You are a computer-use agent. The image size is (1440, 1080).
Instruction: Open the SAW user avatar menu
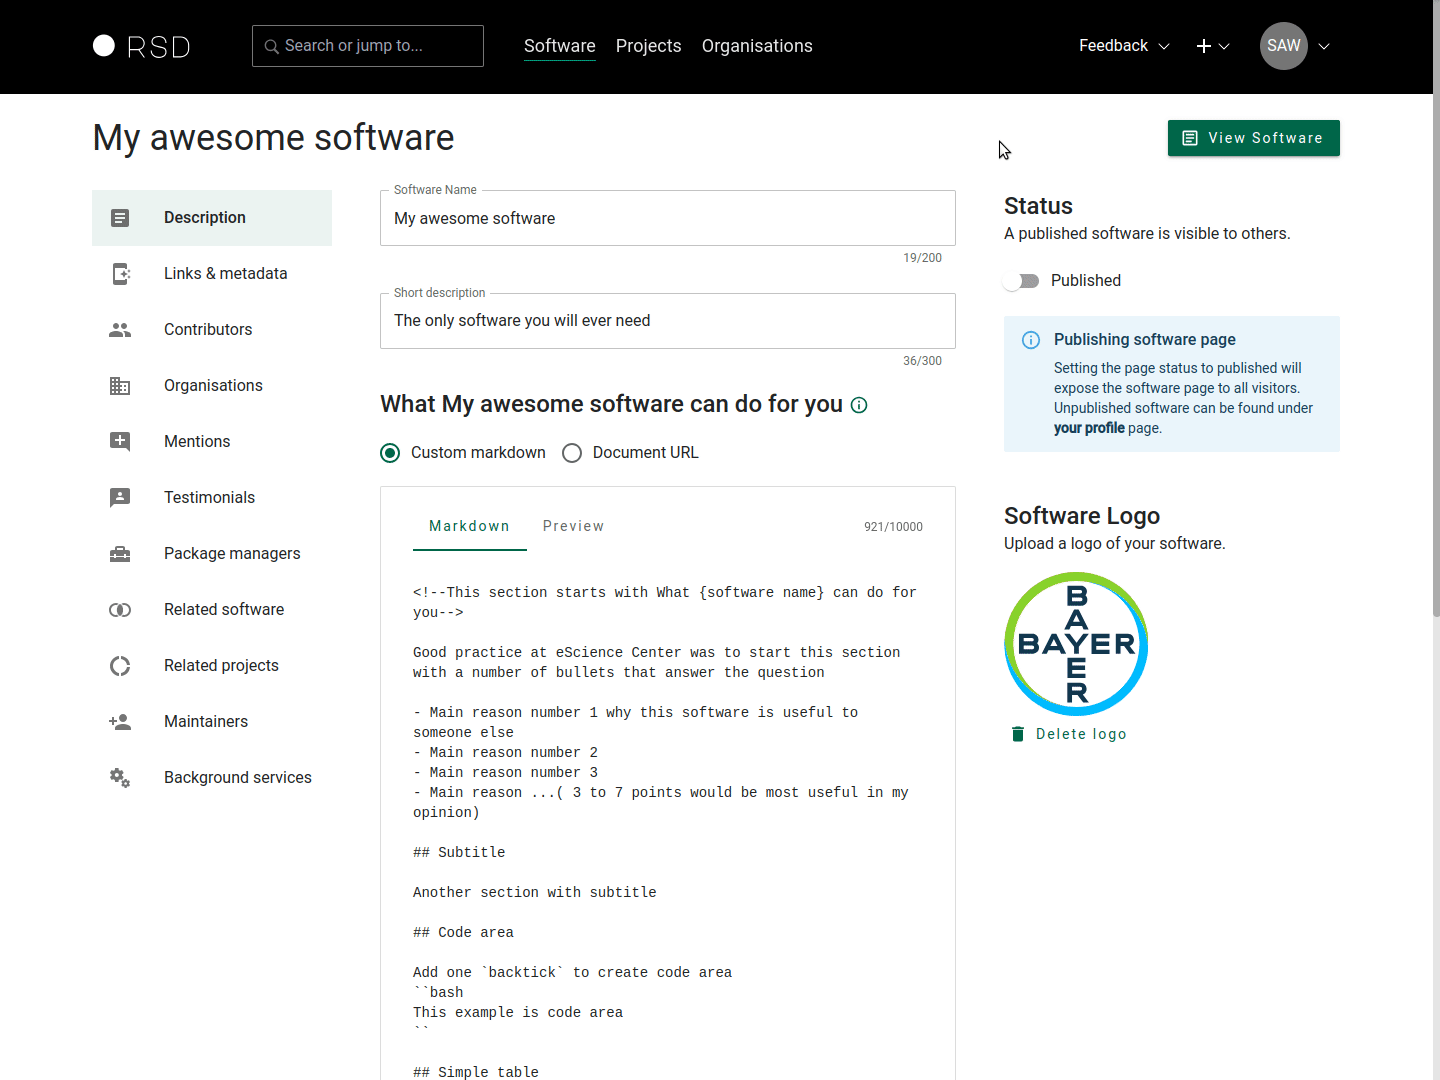pyautogui.click(x=1284, y=46)
